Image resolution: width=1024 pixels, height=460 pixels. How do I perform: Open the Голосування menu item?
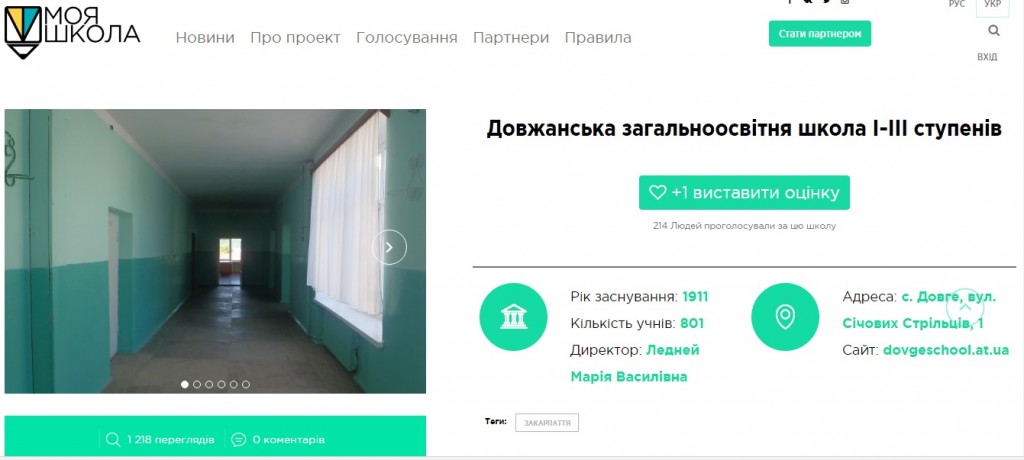click(407, 38)
